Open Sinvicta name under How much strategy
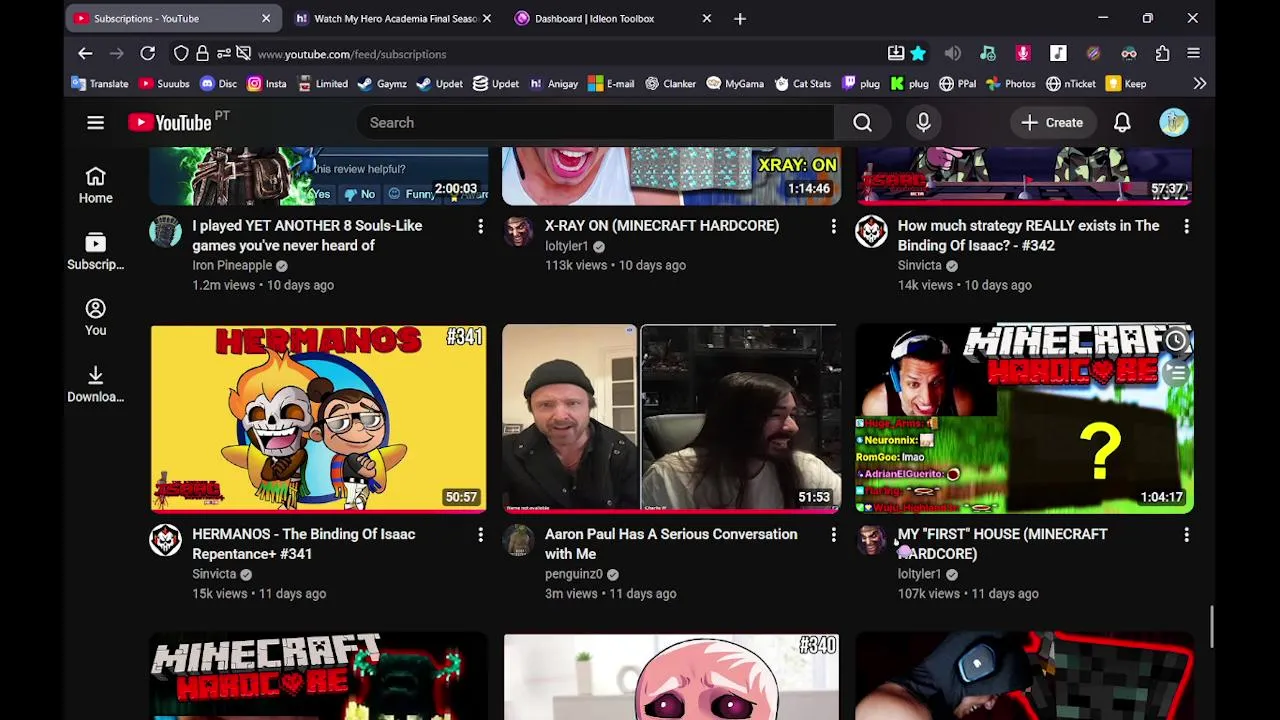The width and height of the screenshot is (1280, 720). [919, 266]
